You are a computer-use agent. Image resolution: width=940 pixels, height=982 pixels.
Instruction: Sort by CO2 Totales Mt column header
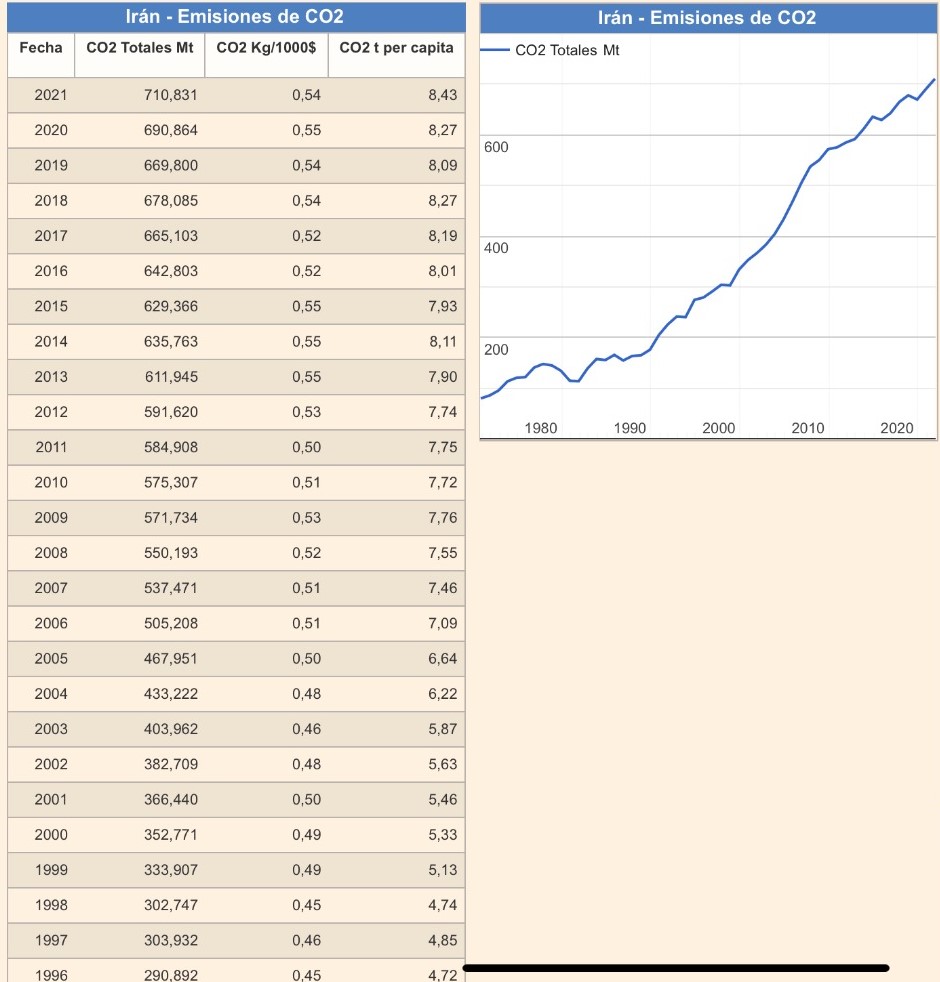[140, 48]
